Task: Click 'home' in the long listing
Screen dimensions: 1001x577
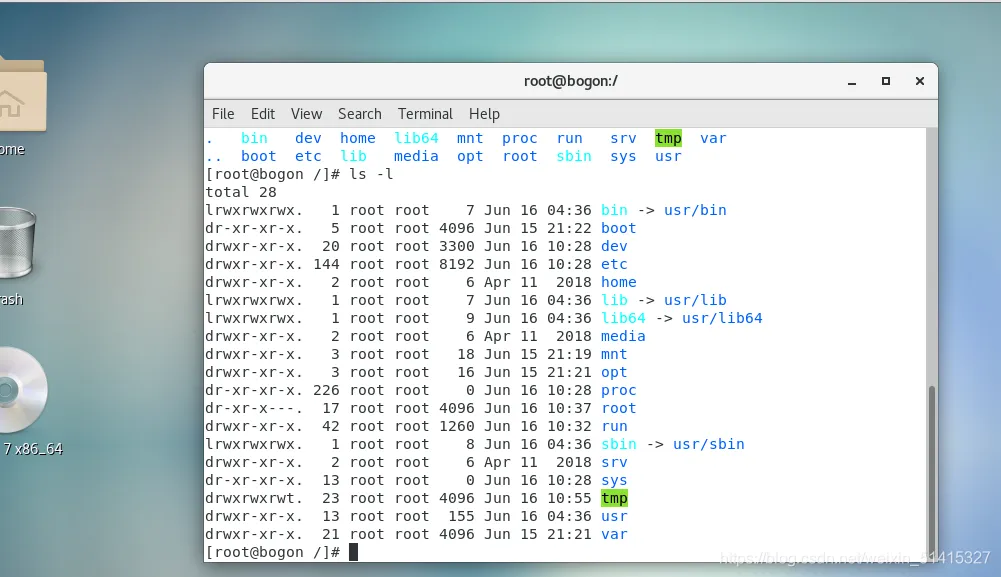Action: [x=619, y=281]
